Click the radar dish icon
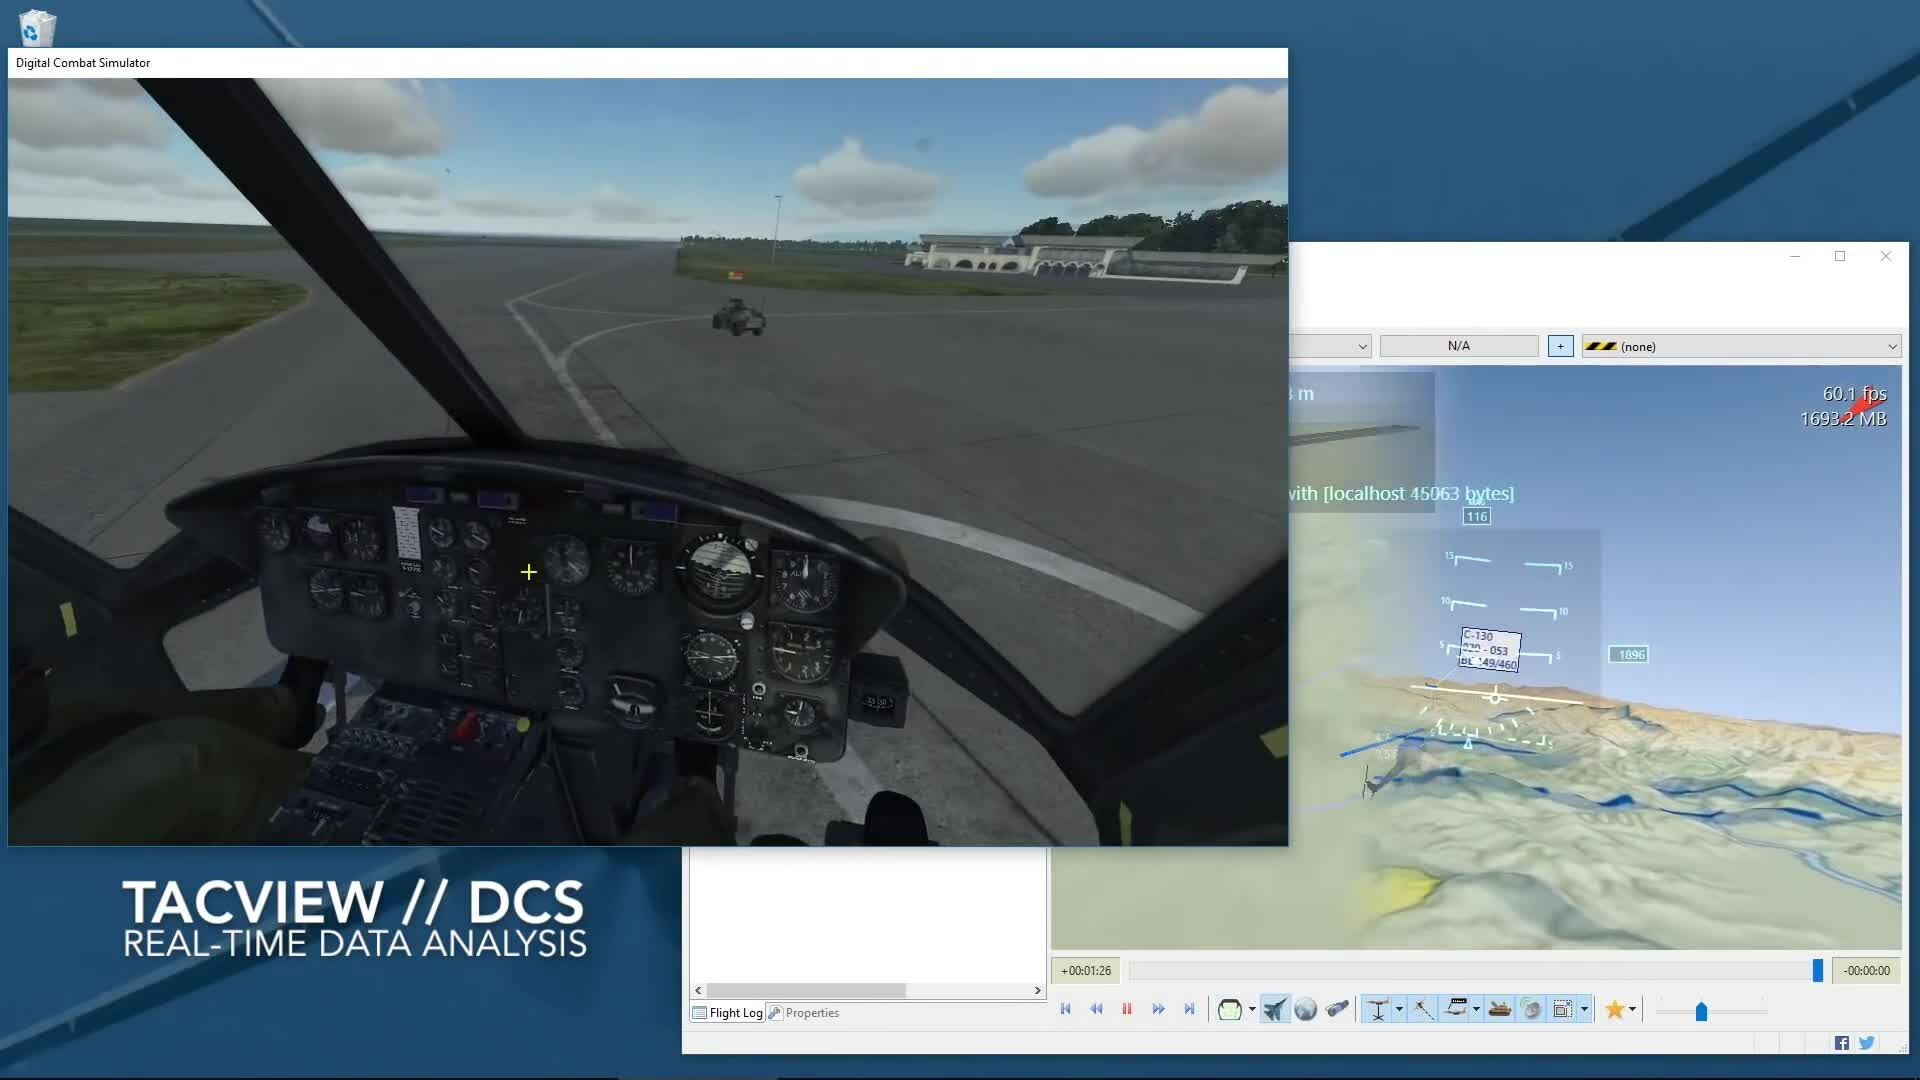The height and width of the screenshot is (1080, 1920). tap(1531, 1010)
